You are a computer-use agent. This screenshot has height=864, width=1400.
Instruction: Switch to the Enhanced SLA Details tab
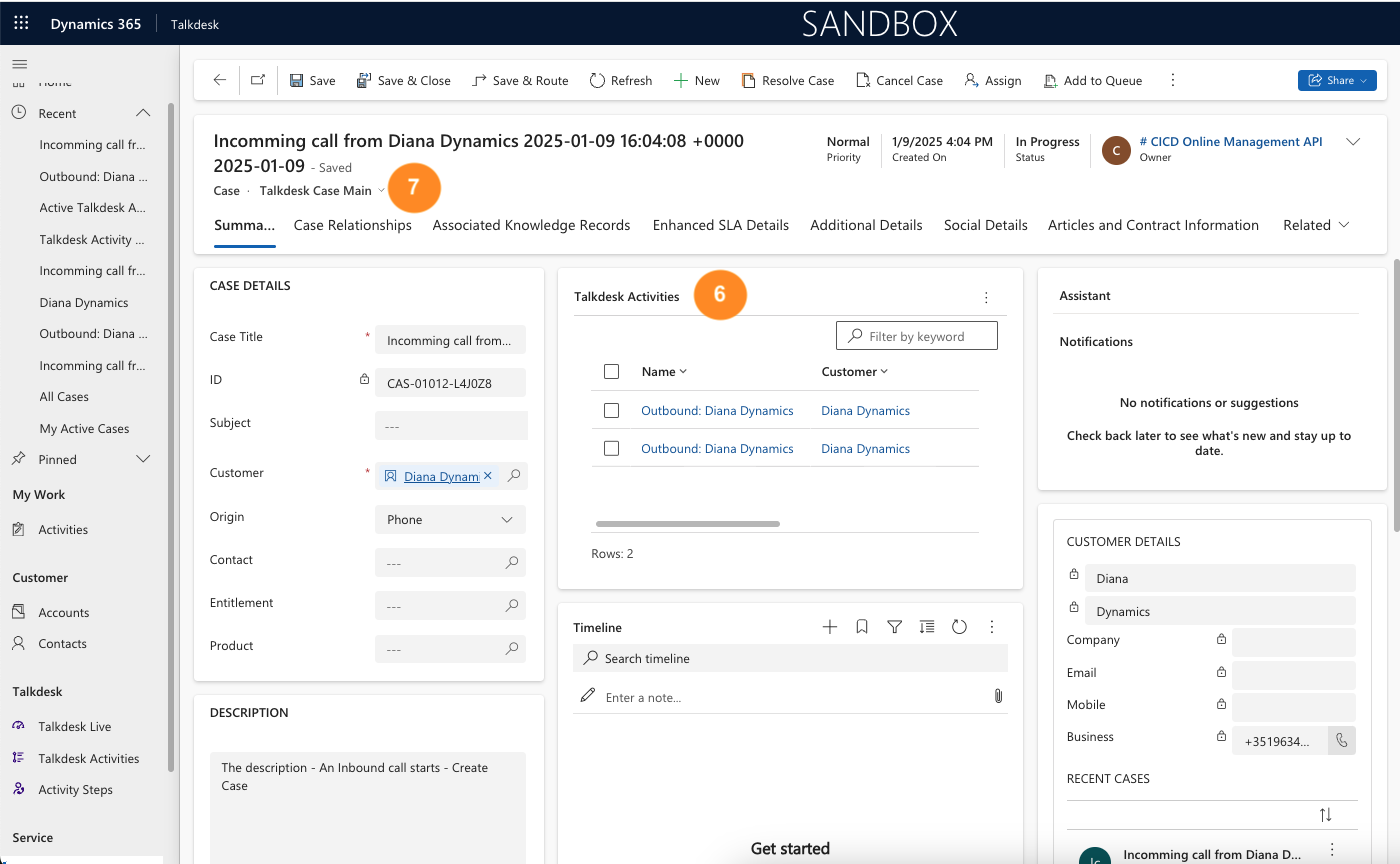tap(721, 225)
